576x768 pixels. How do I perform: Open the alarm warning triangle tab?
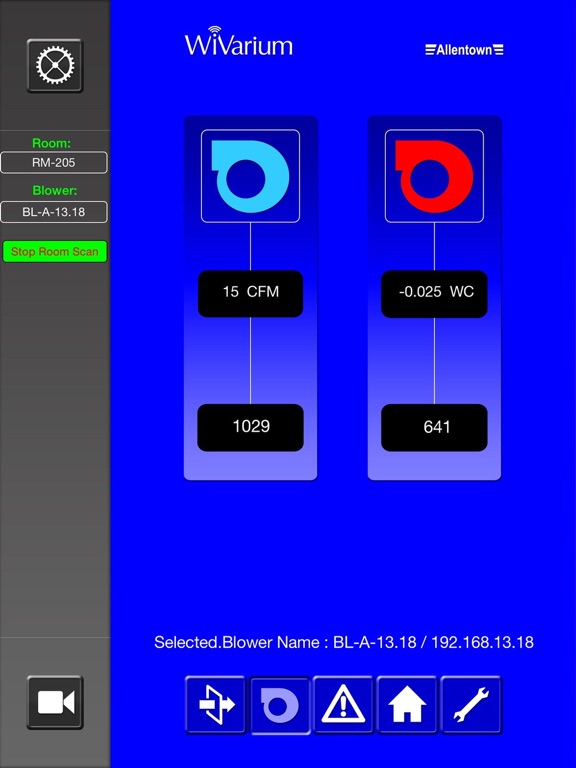(343, 705)
